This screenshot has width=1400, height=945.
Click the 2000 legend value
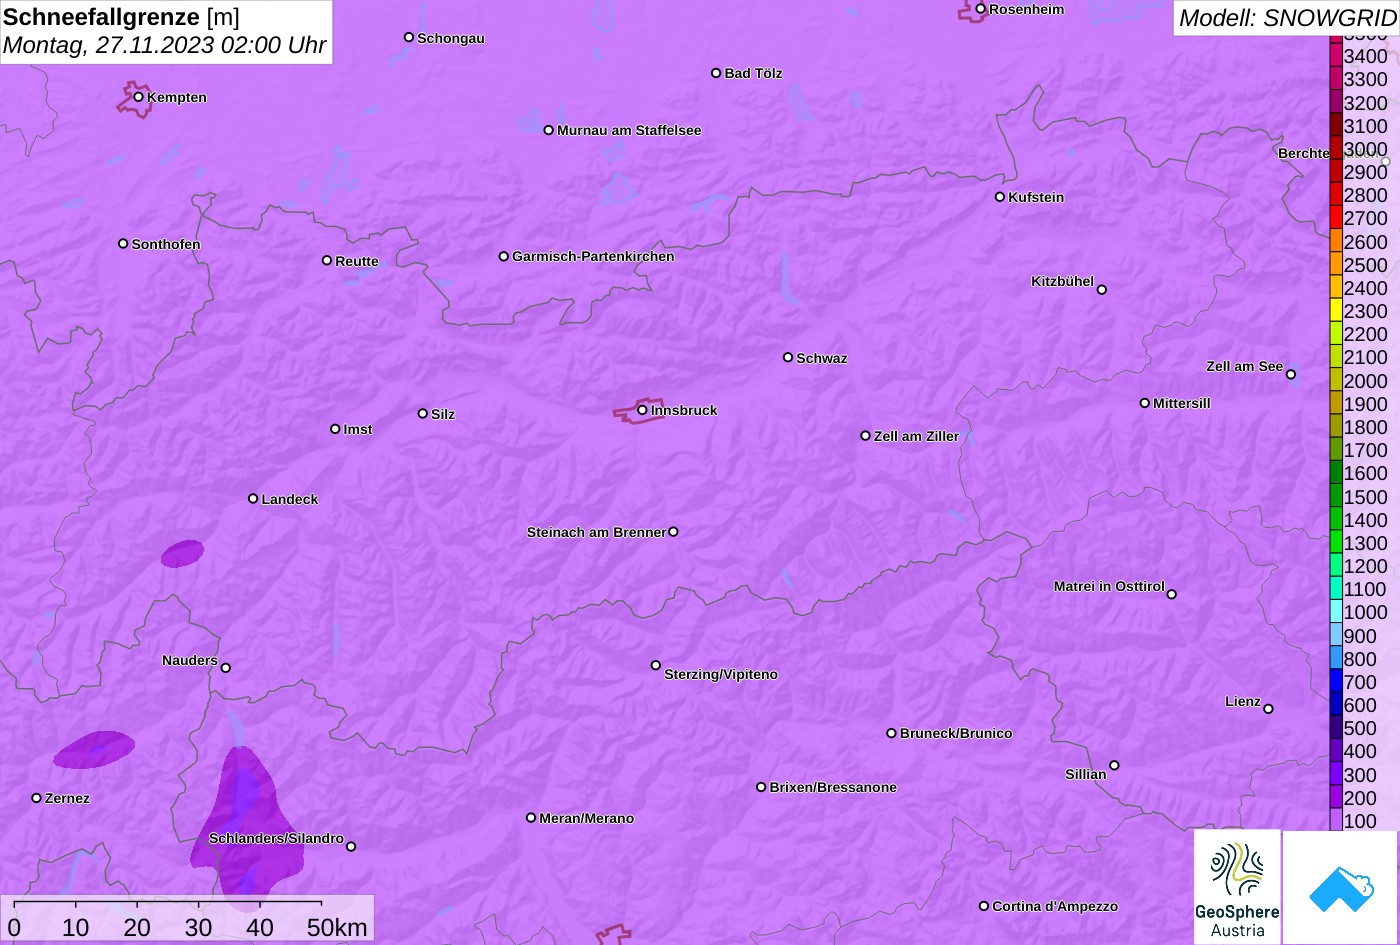[x=1365, y=381]
